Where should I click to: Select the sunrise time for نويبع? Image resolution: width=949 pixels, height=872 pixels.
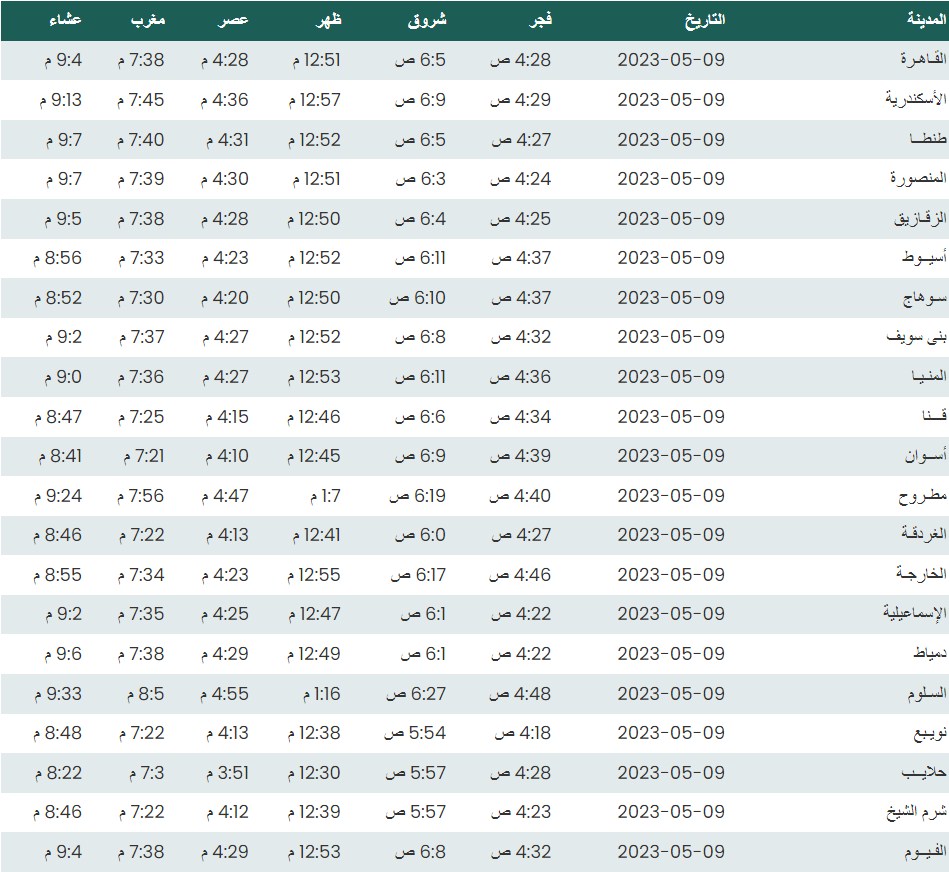[x=414, y=733]
